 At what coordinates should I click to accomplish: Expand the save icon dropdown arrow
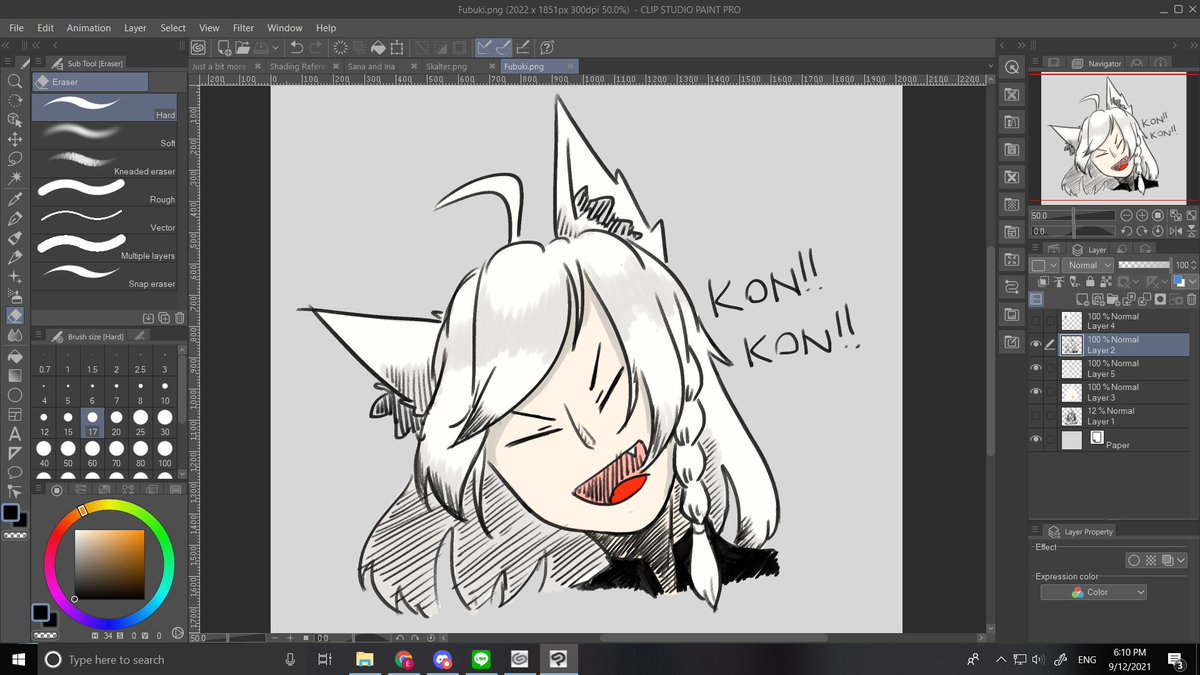click(x=274, y=47)
